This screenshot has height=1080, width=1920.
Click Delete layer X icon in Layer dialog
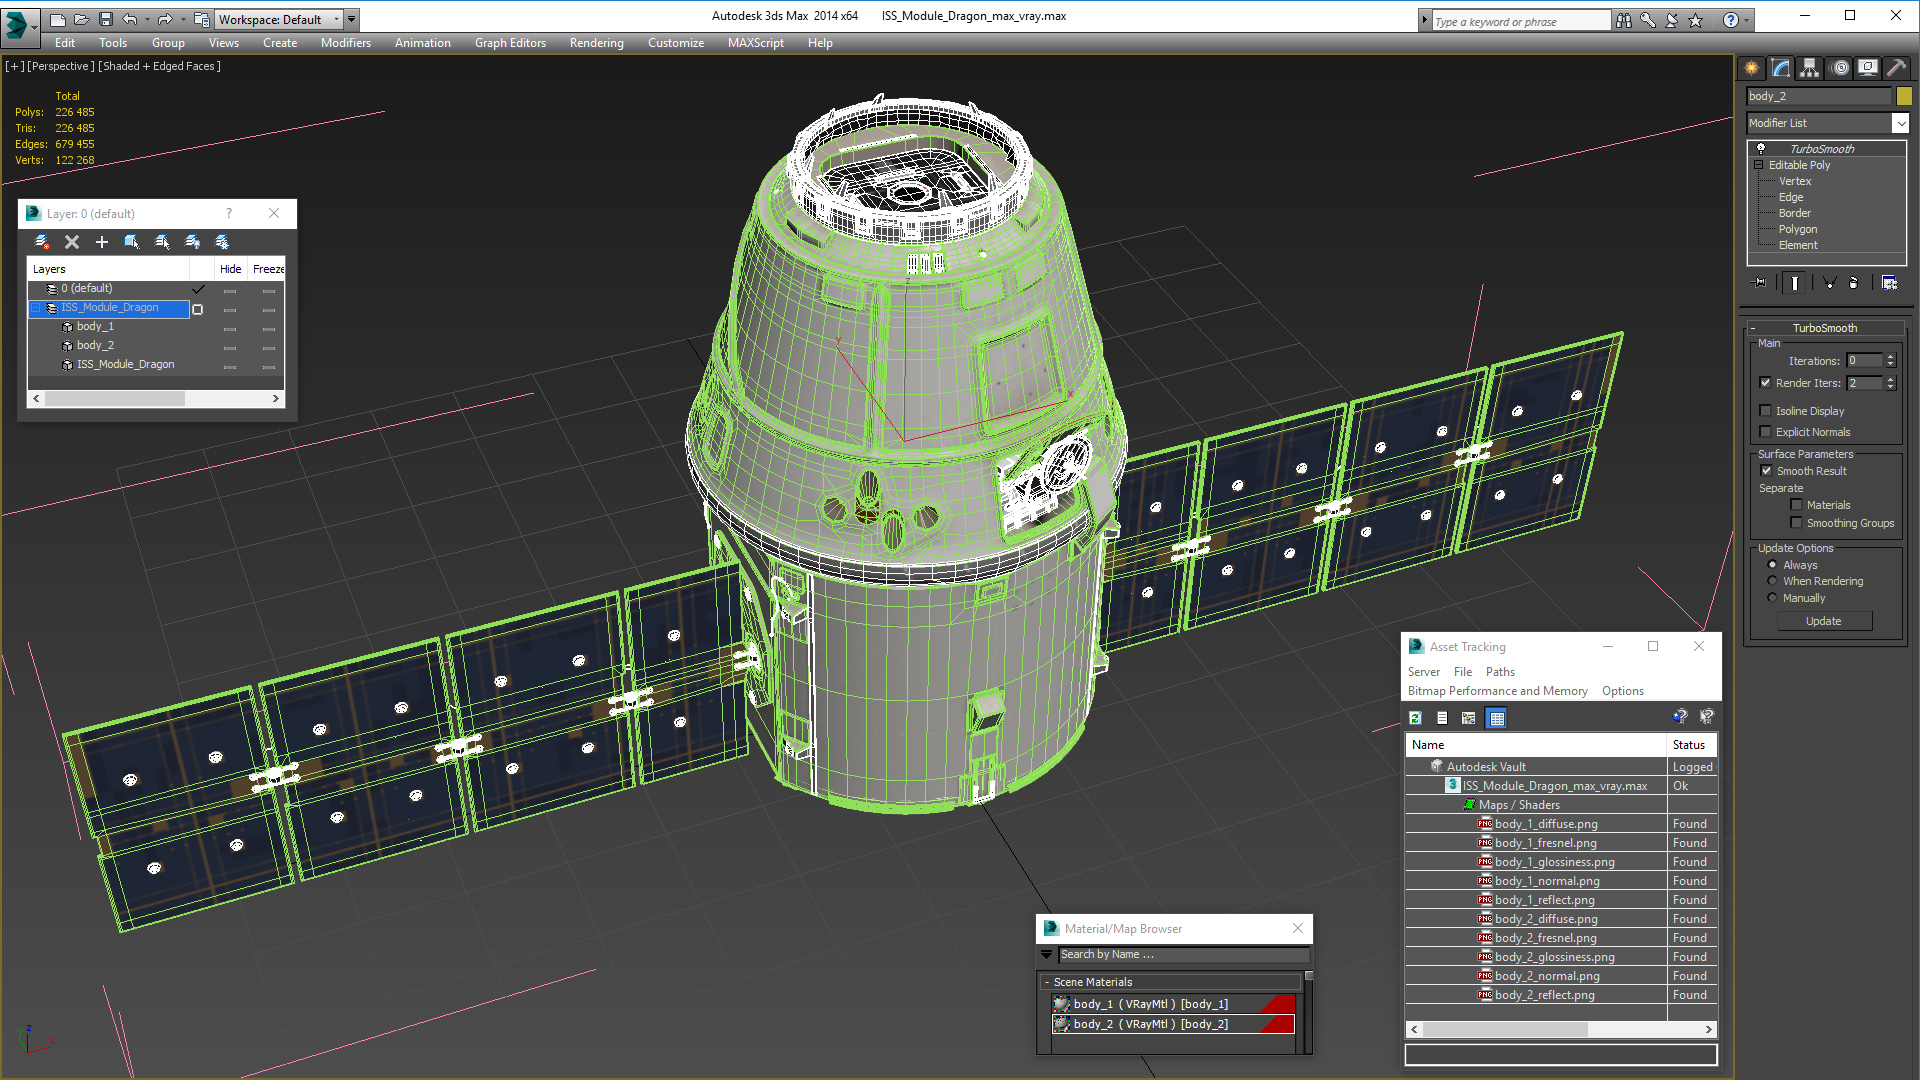(x=72, y=242)
